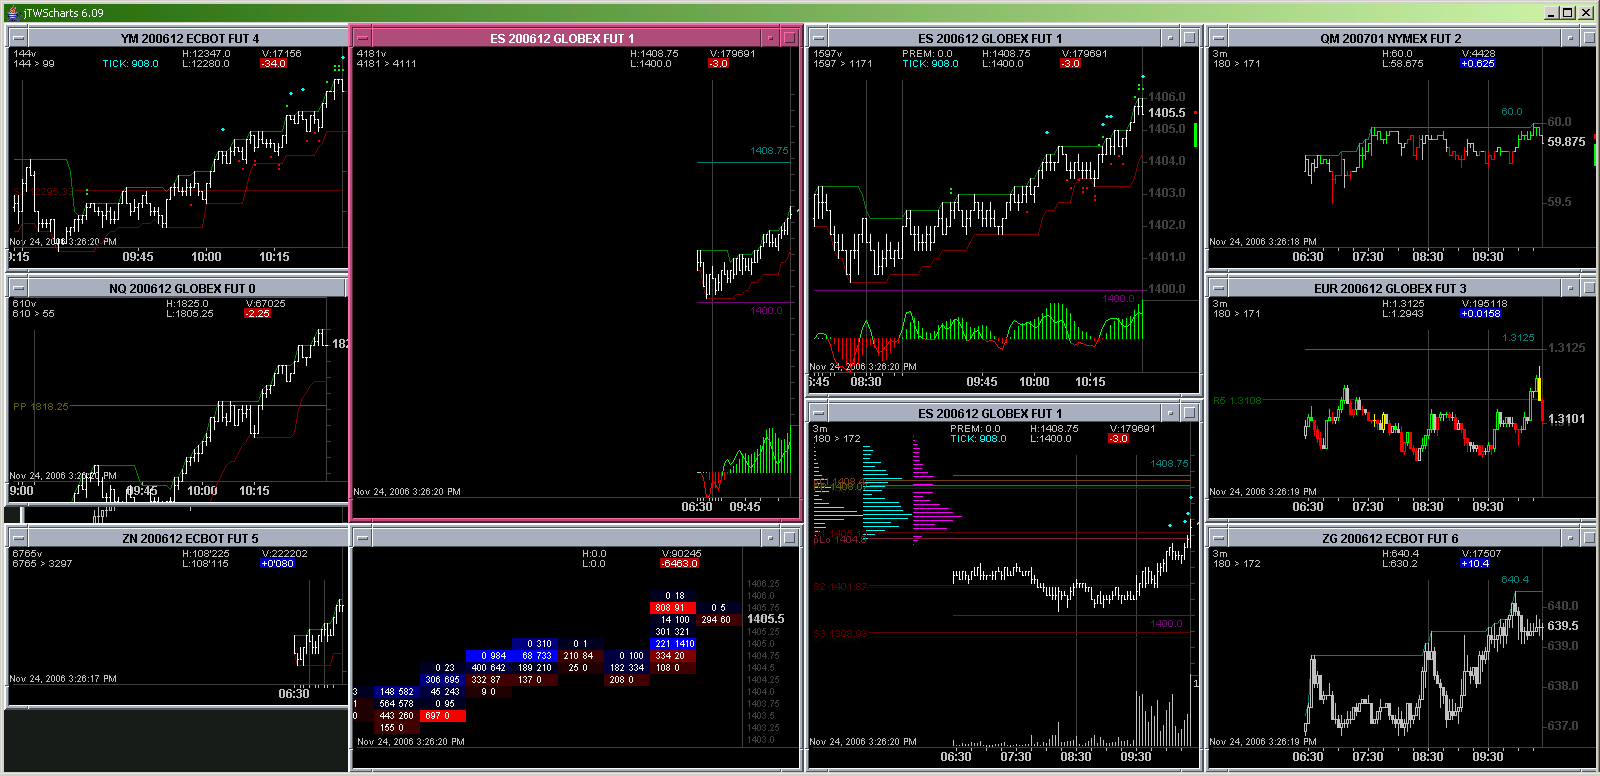Click the 1.3101 last price in EUR chart
The height and width of the screenshot is (776, 1600).
1566,418
